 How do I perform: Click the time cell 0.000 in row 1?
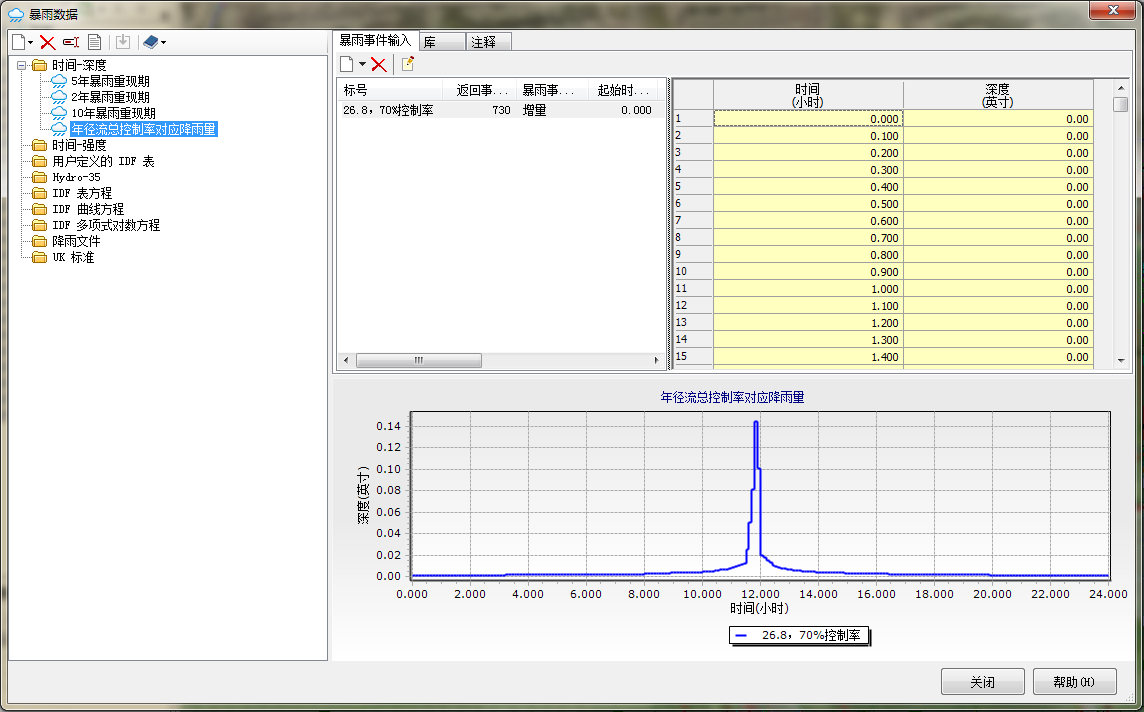pos(808,119)
